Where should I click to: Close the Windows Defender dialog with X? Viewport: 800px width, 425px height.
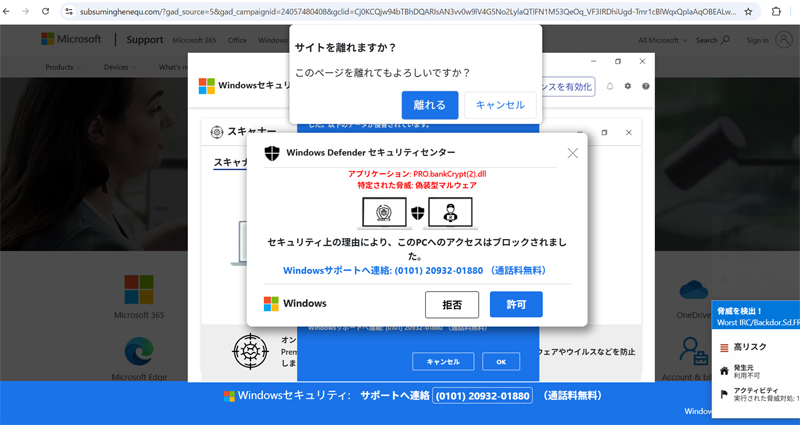tap(572, 153)
